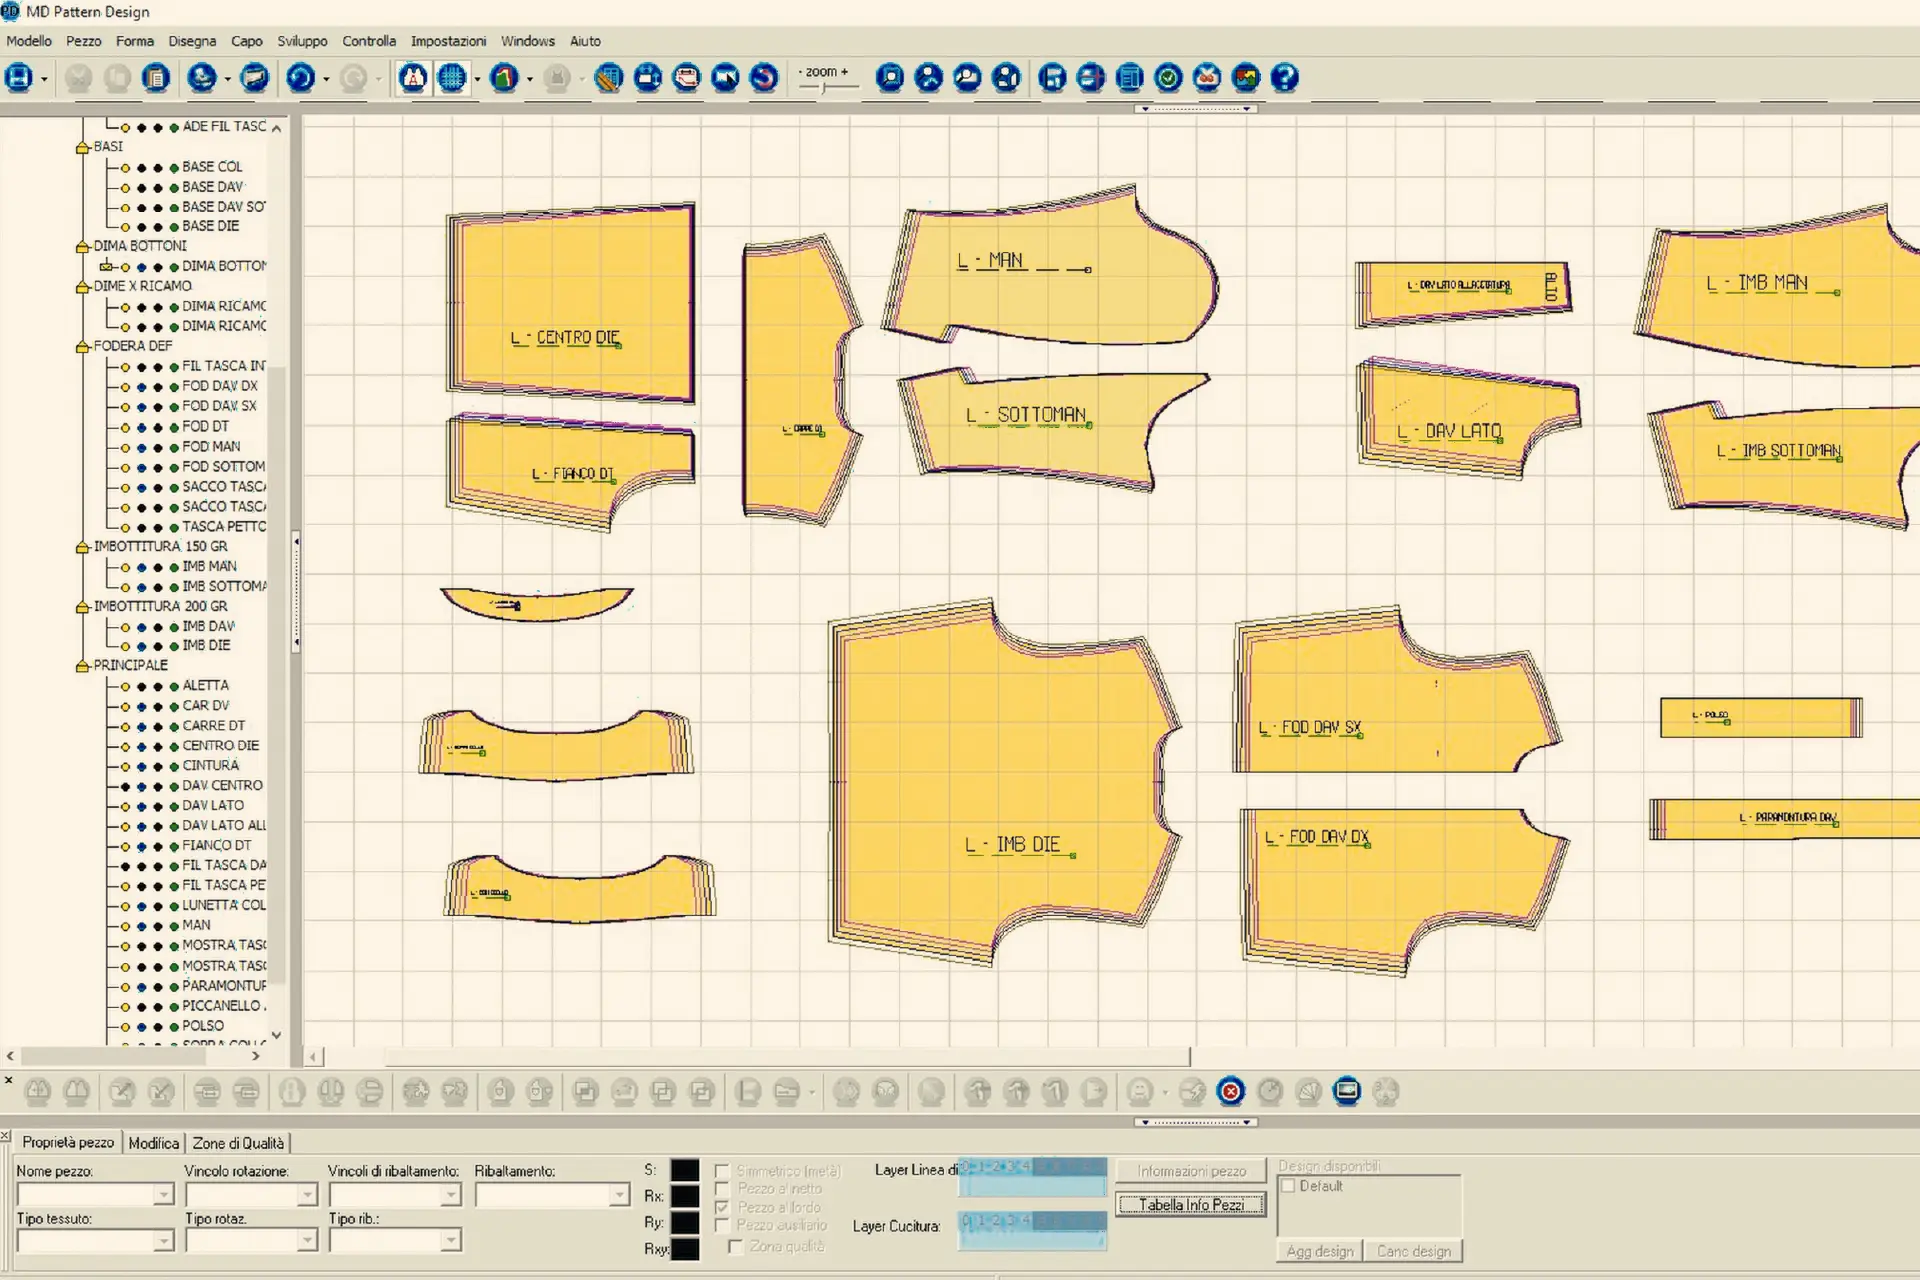
Task: Click the blue Help question mark icon
Action: (x=1284, y=78)
